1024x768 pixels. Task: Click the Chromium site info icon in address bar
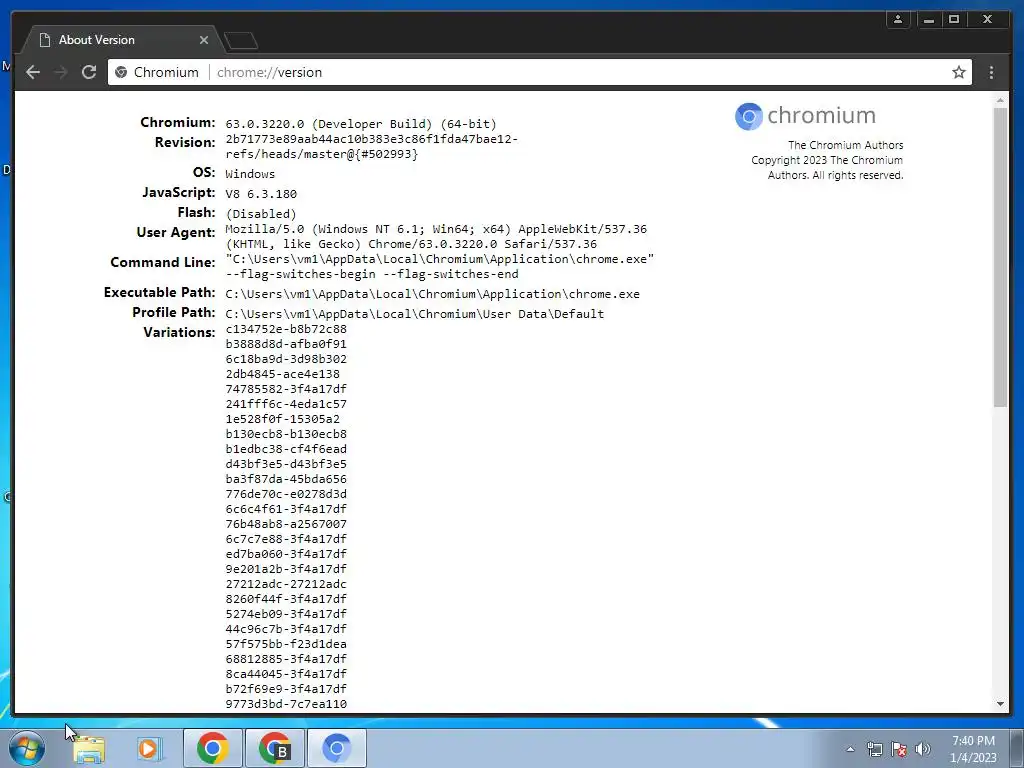coord(121,72)
